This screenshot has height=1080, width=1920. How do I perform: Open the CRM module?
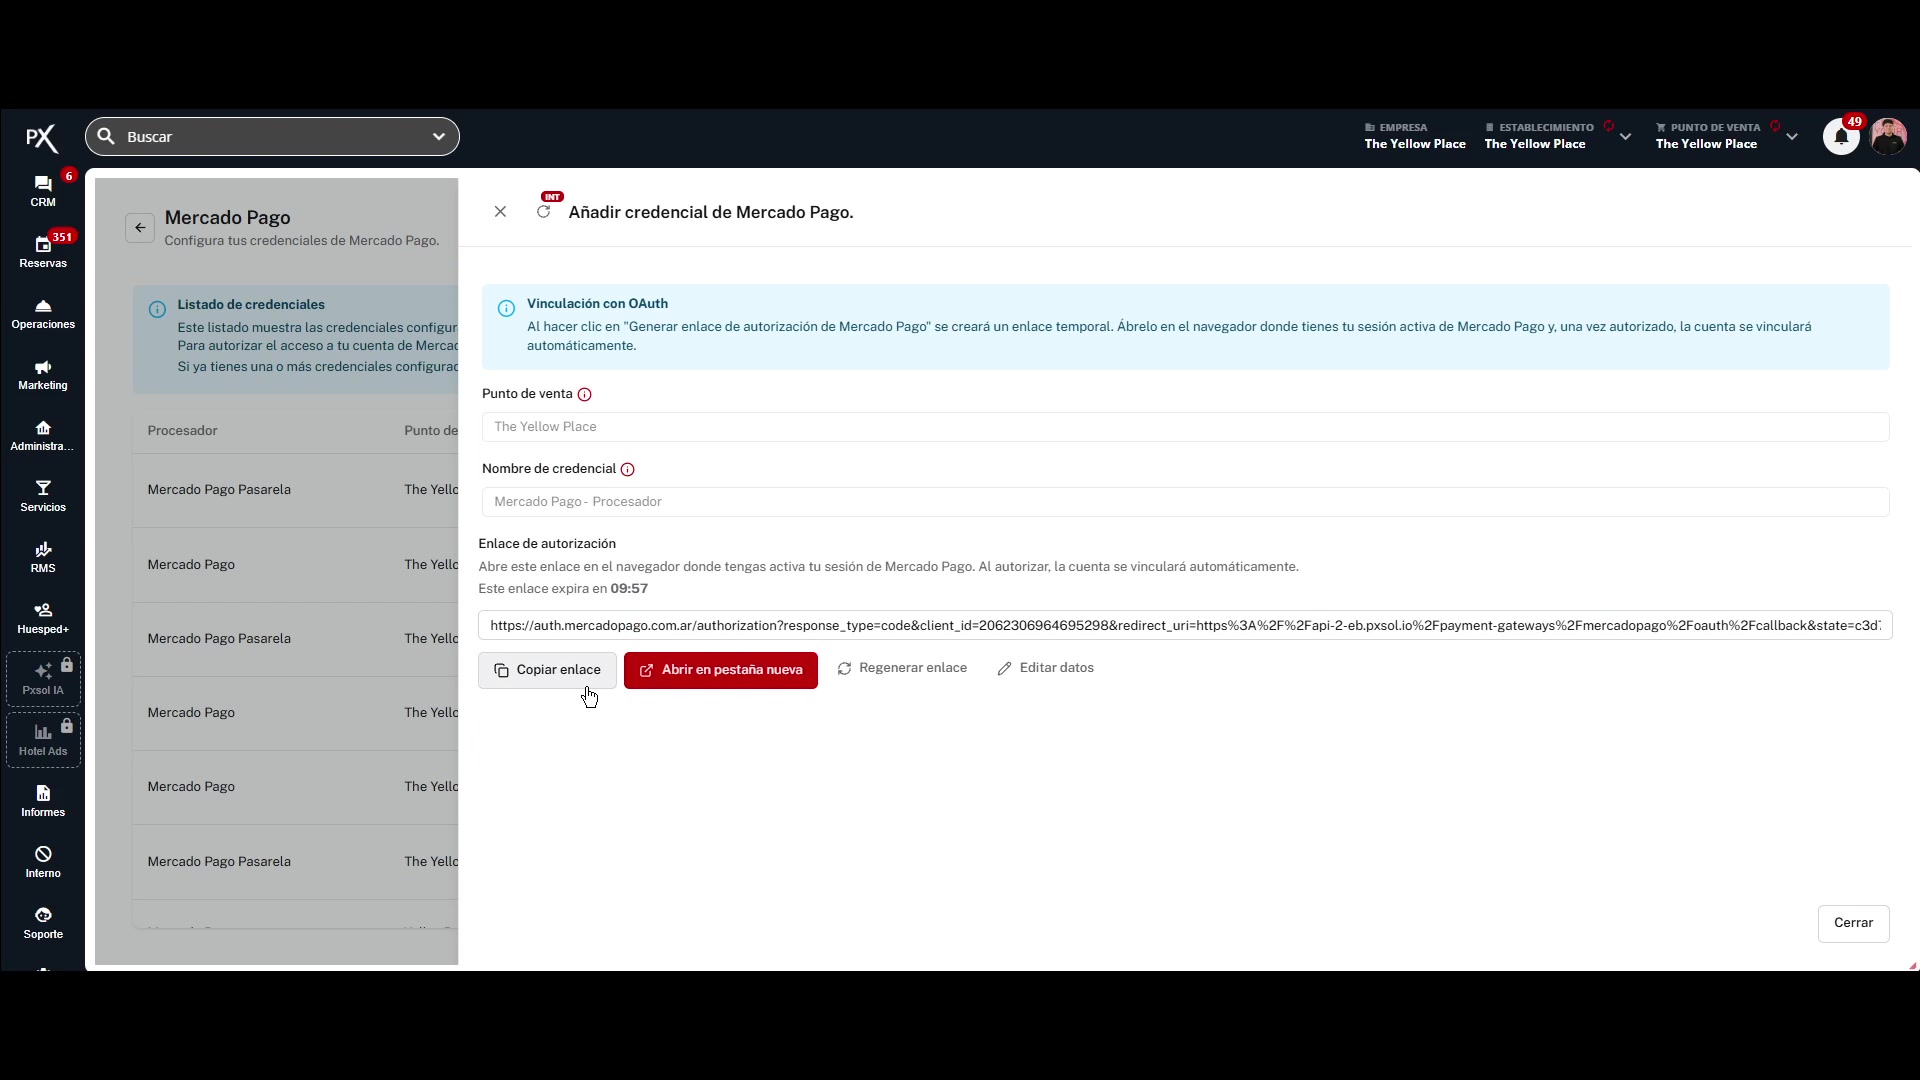click(x=43, y=191)
